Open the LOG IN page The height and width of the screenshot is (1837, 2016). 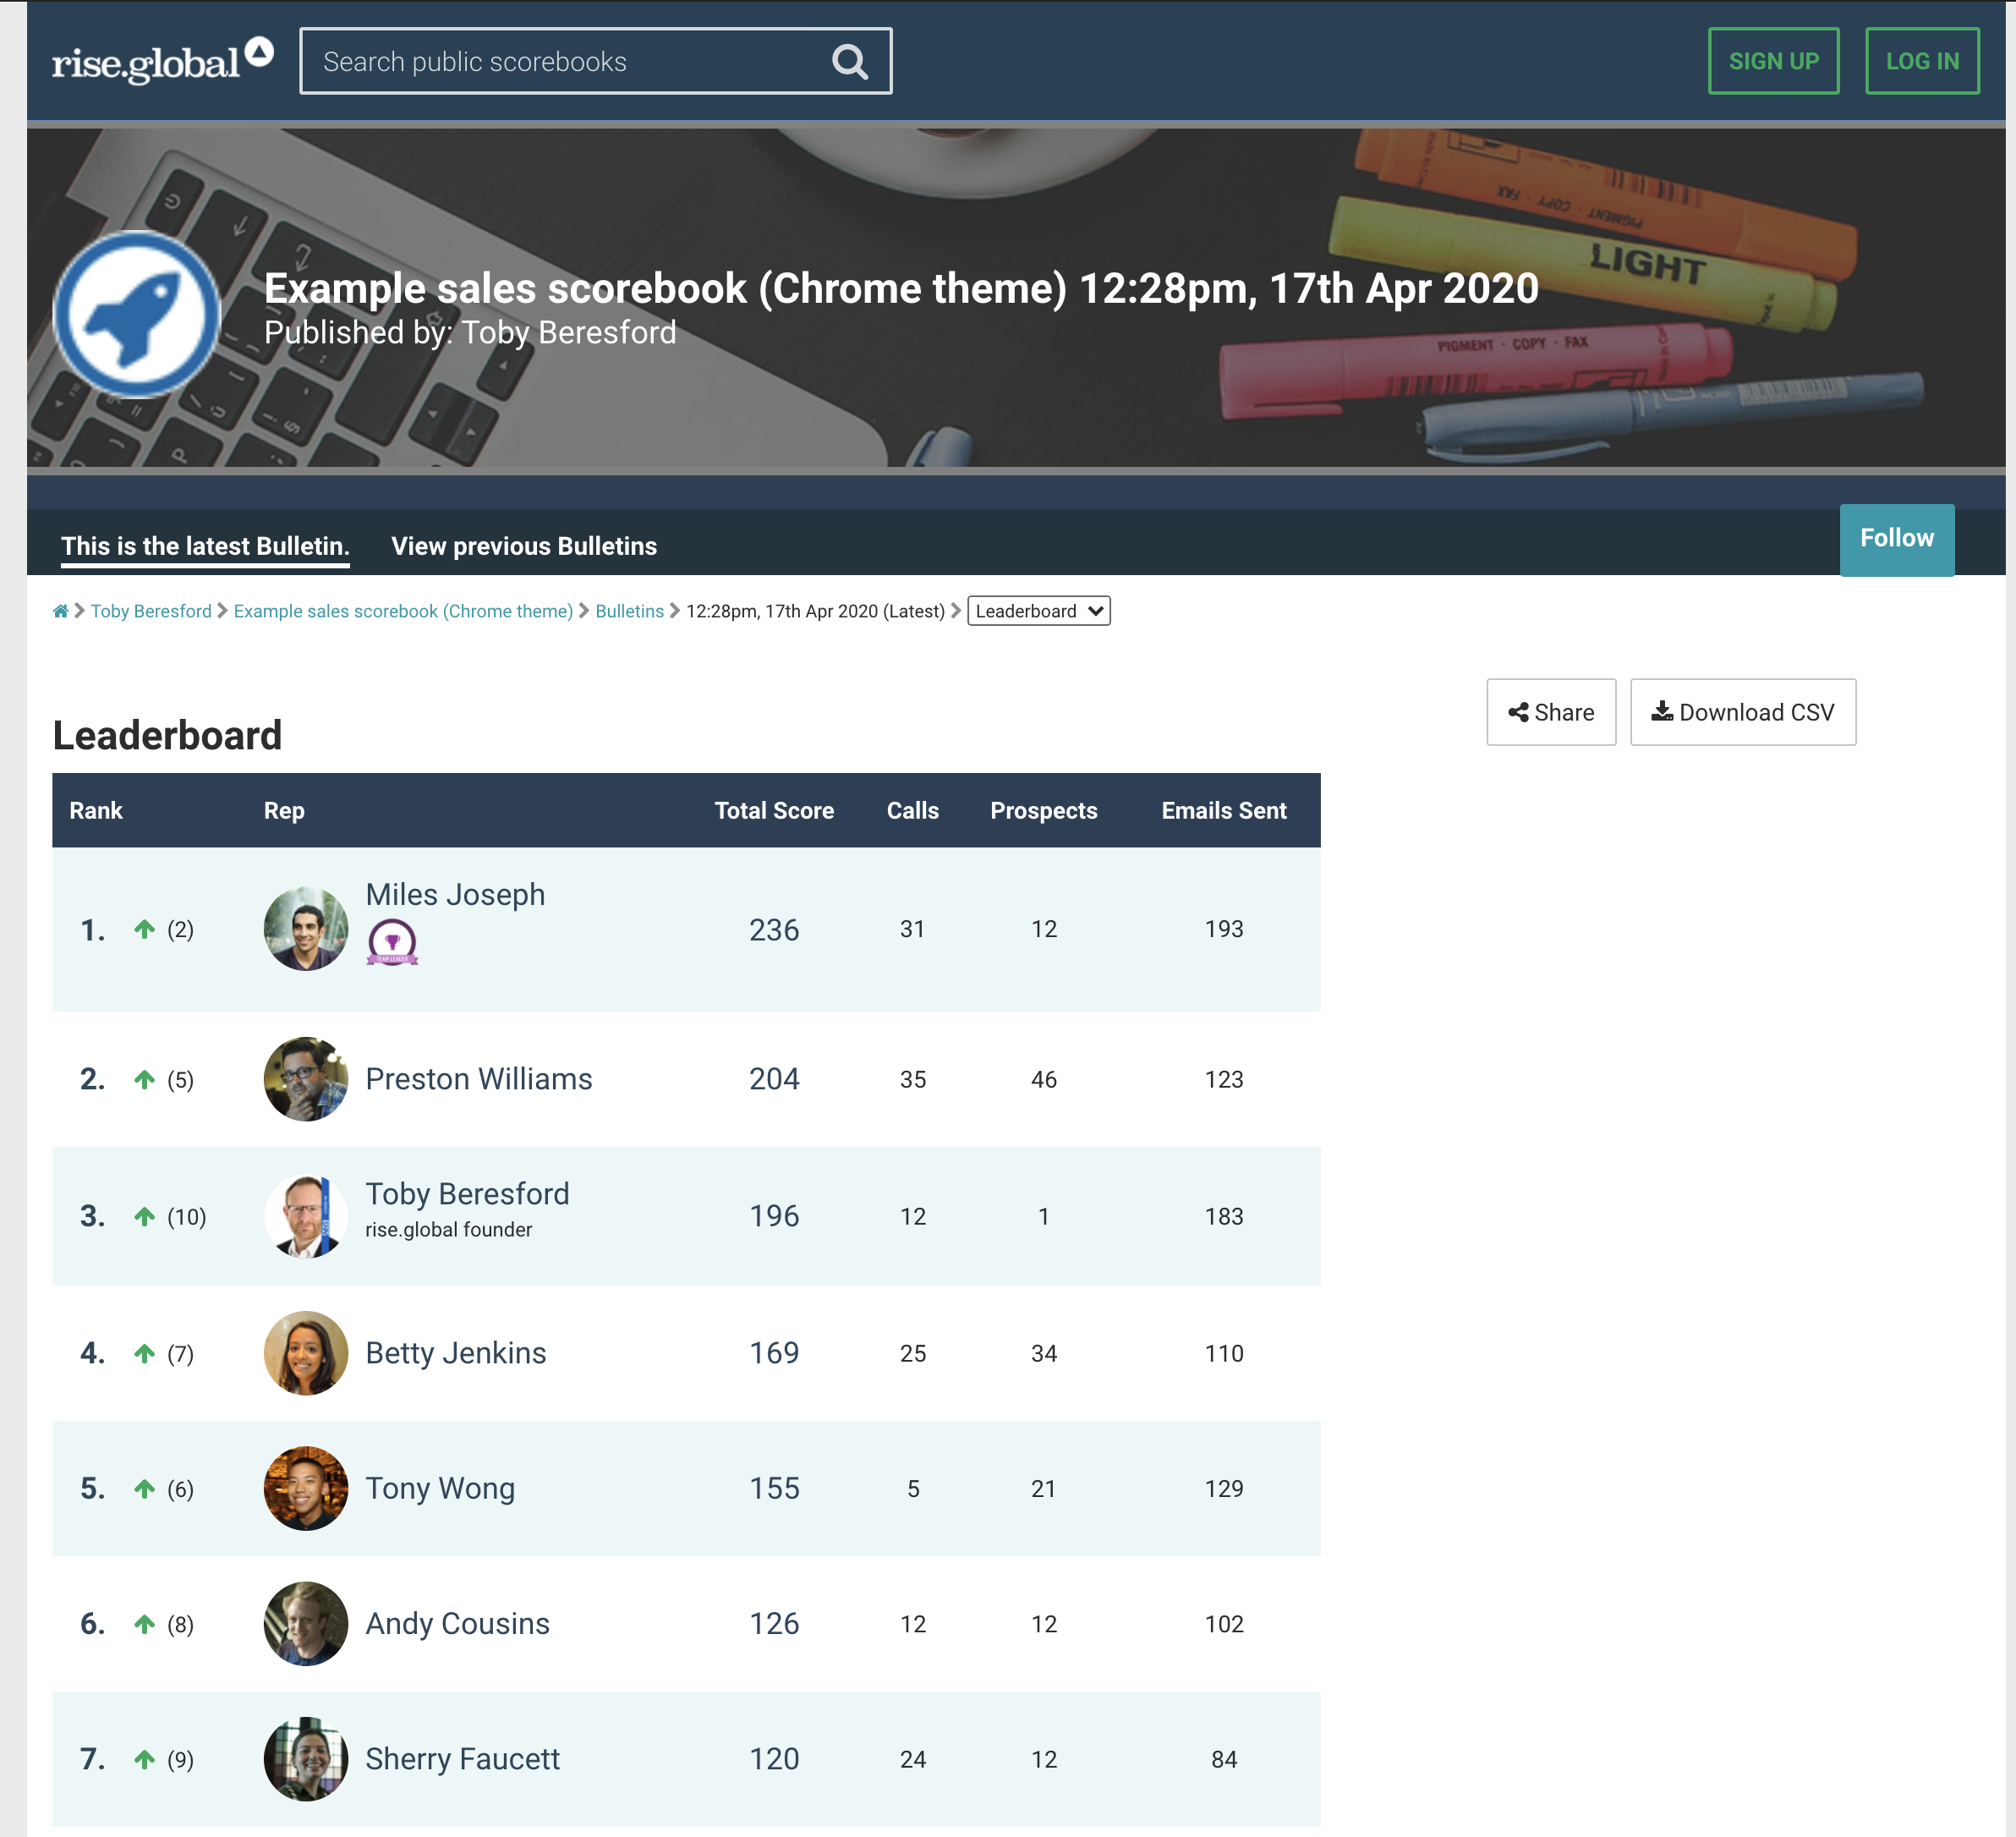coord(1922,60)
